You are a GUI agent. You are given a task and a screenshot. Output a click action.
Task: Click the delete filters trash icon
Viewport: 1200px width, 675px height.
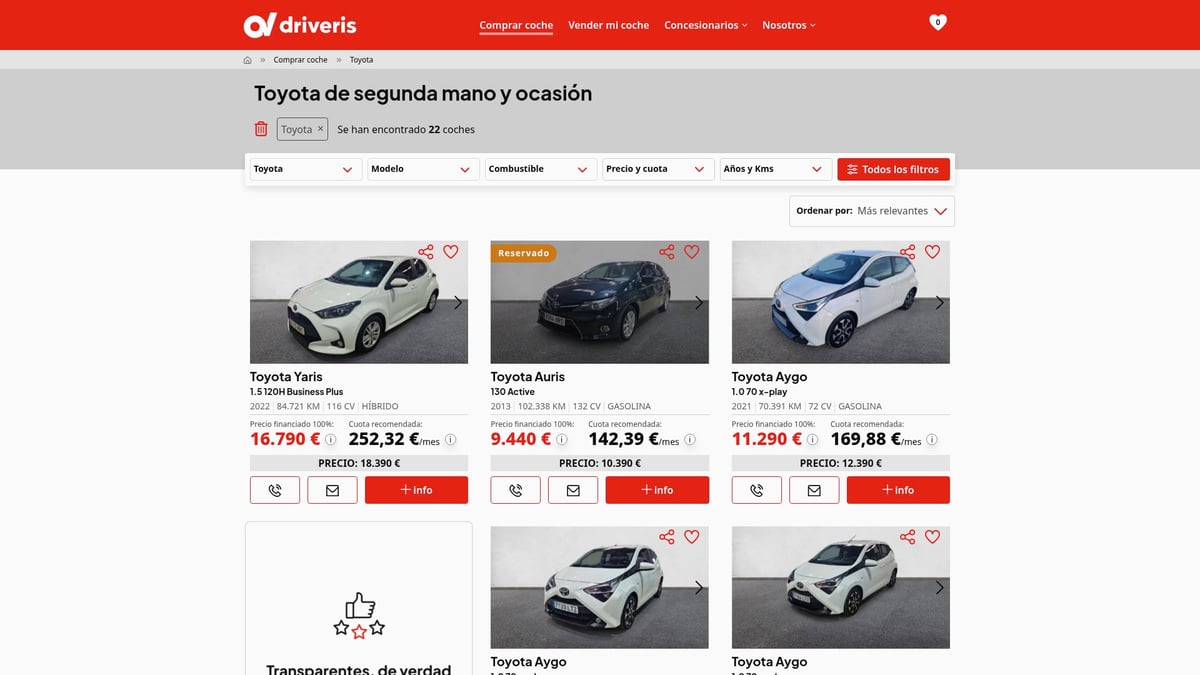point(261,128)
